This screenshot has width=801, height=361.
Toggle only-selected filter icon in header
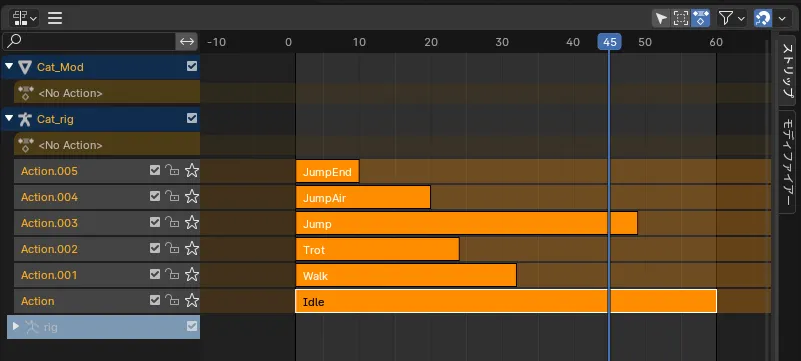tap(700, 19)
